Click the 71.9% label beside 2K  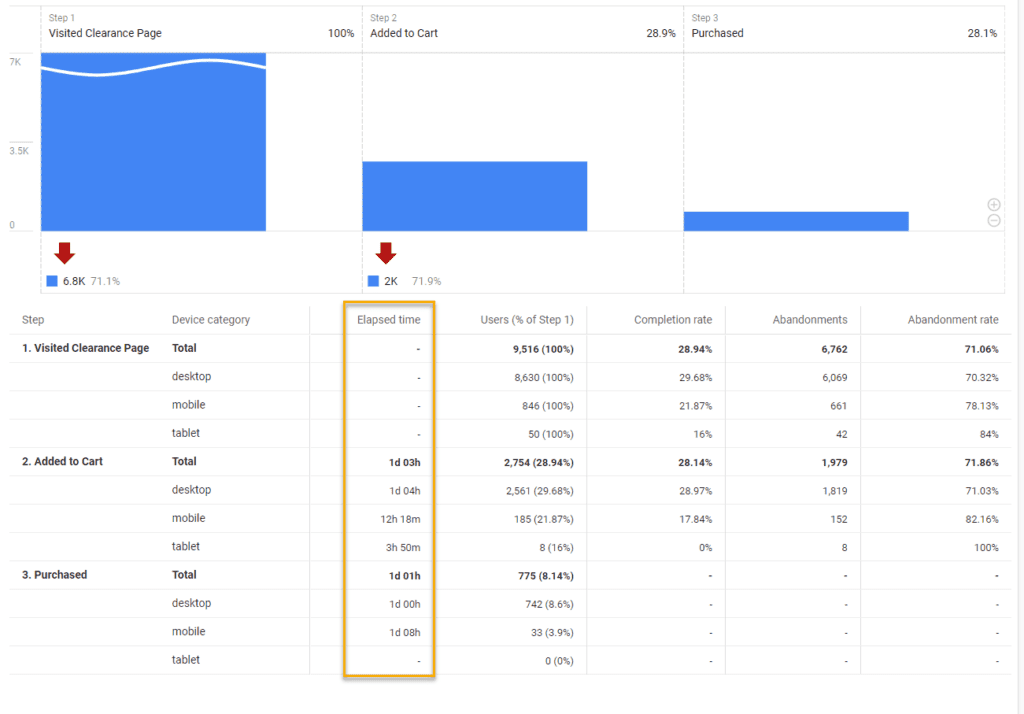[x=426, y=281]
